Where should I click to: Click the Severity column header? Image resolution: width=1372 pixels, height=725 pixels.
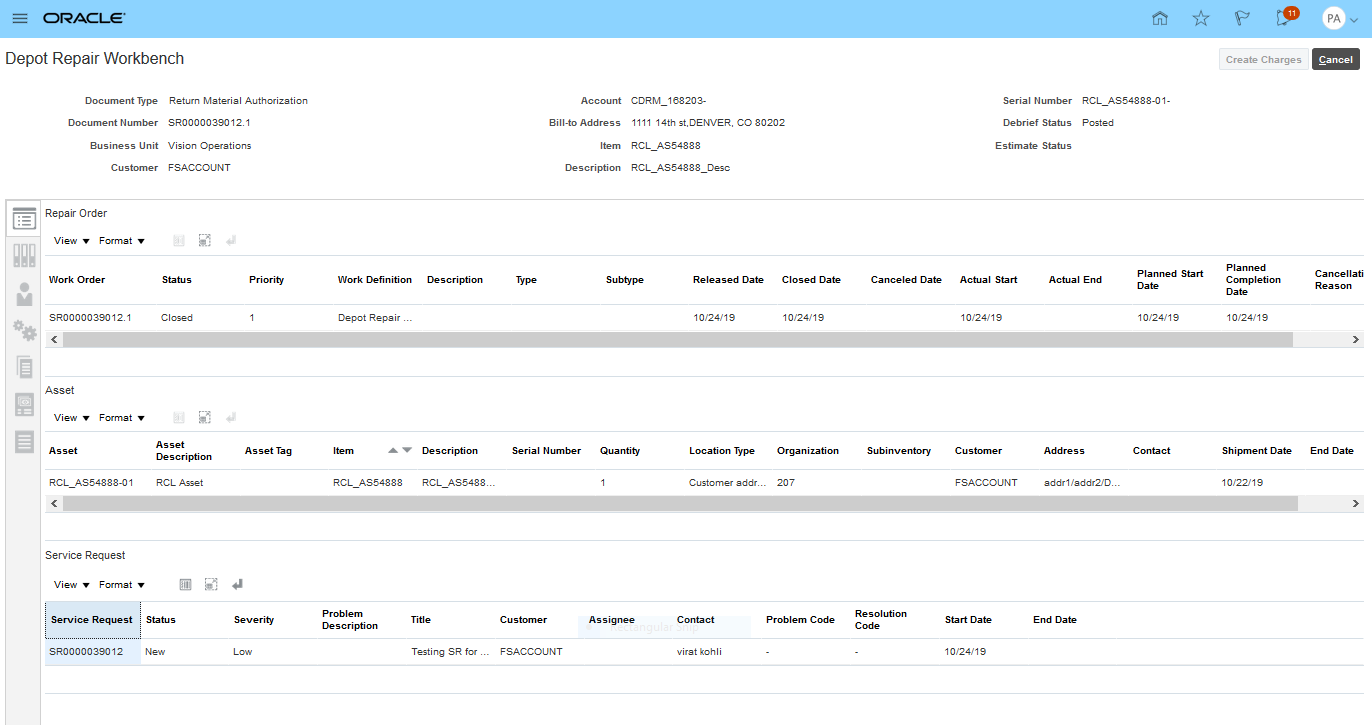point(254,620)
